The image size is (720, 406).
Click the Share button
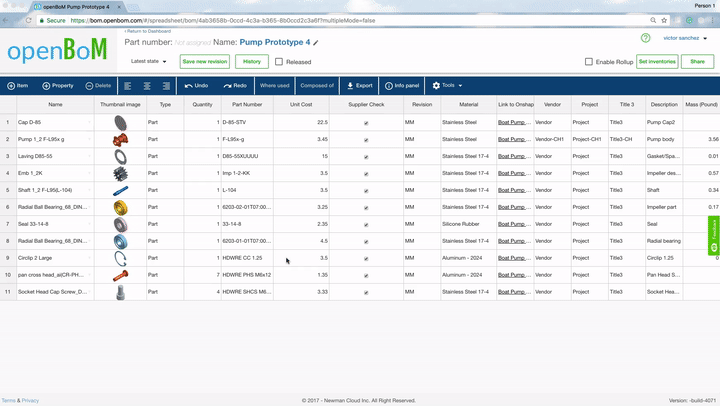point(697,62)
